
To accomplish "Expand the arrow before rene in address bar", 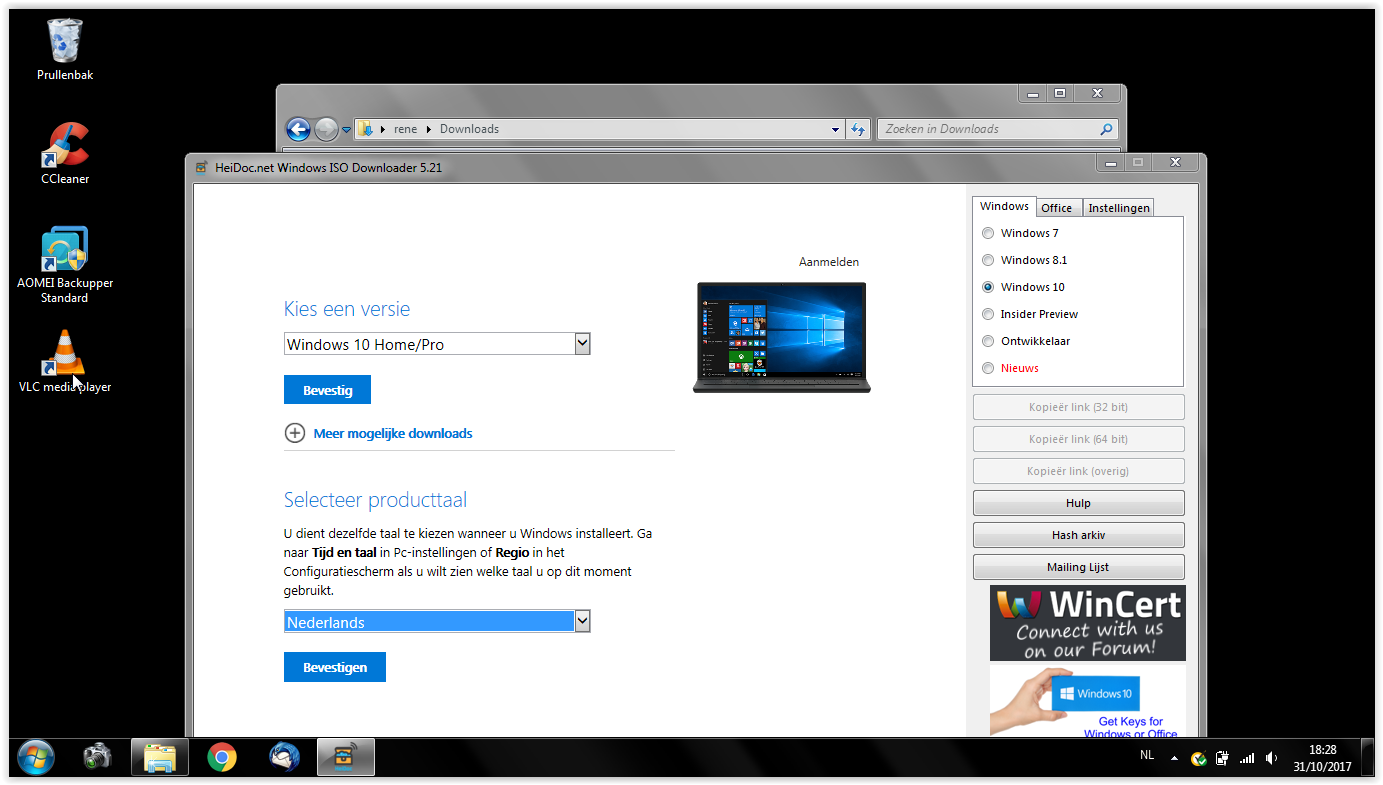I will click(x=383, y=129).
